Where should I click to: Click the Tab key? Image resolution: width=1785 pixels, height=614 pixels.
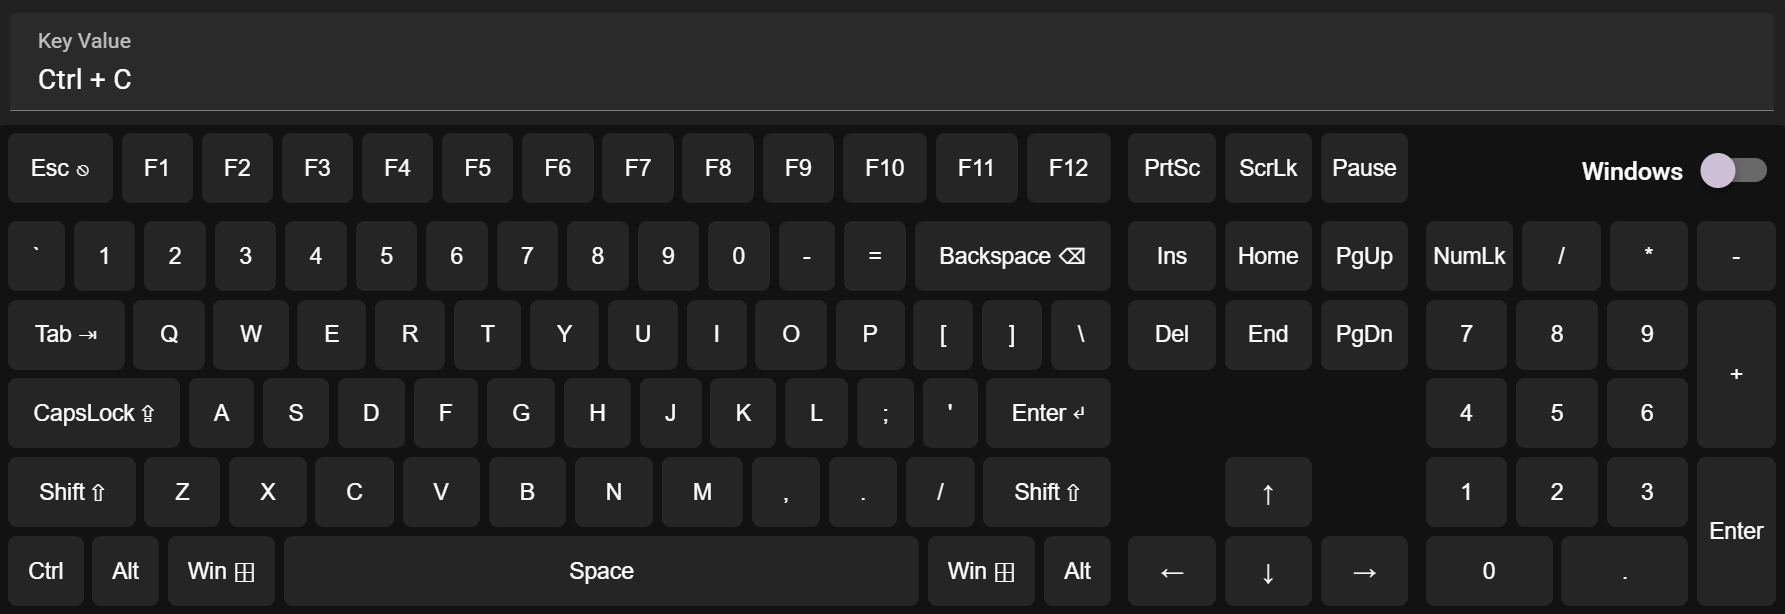click(66, 334)
